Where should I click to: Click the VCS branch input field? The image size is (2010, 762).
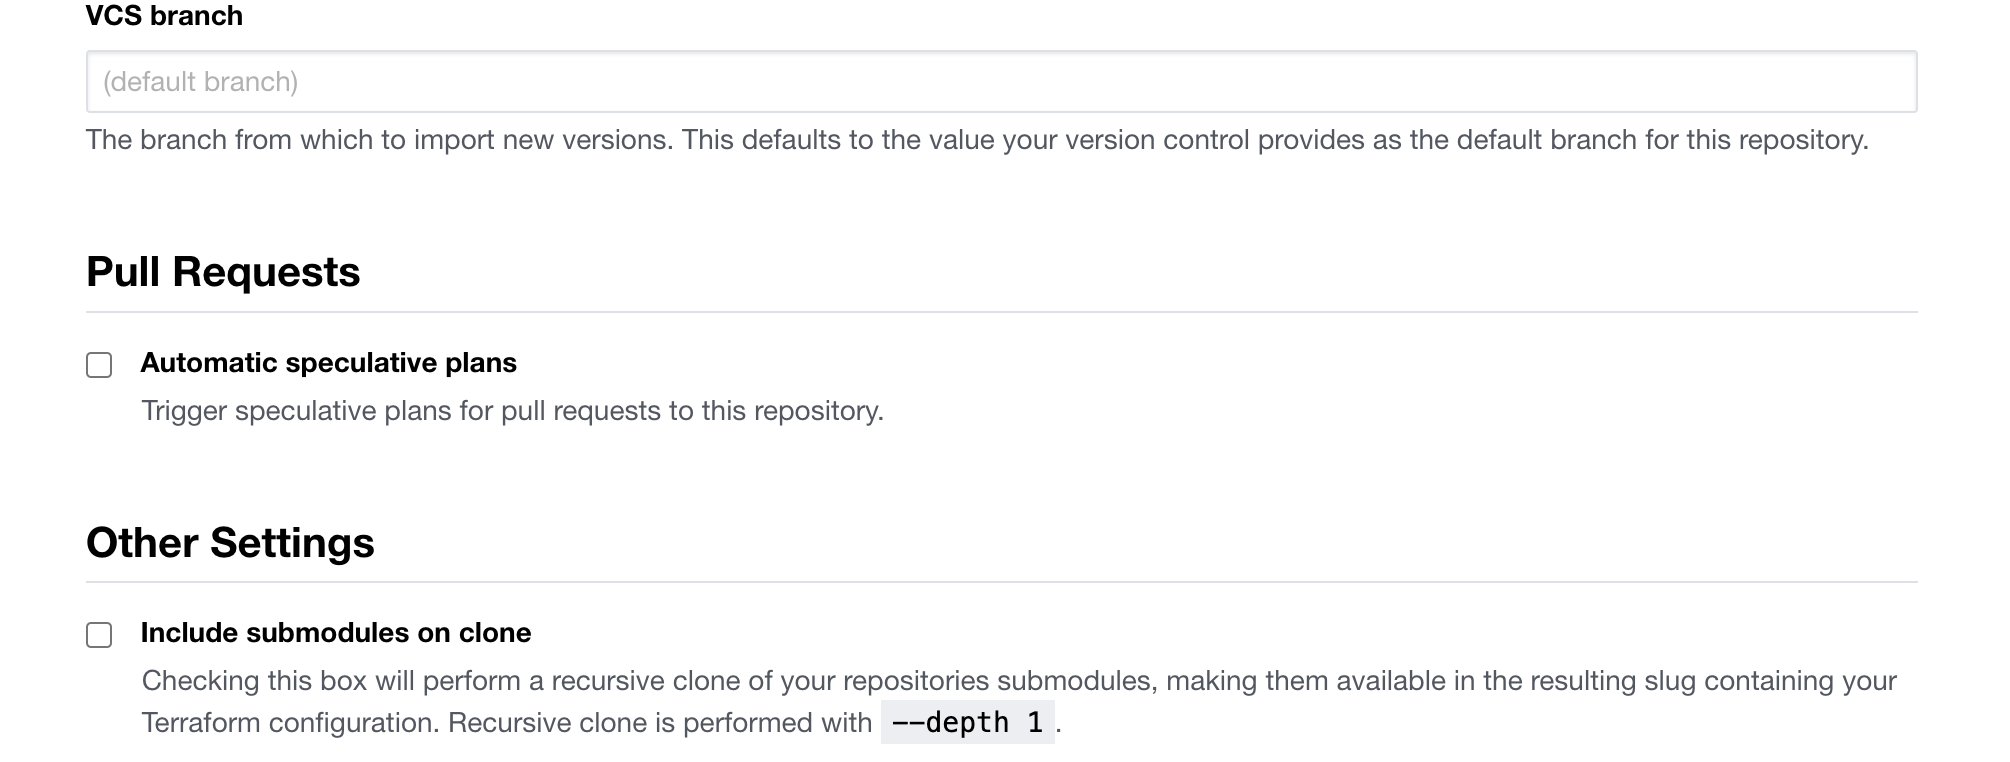(x=1000, y=82)
